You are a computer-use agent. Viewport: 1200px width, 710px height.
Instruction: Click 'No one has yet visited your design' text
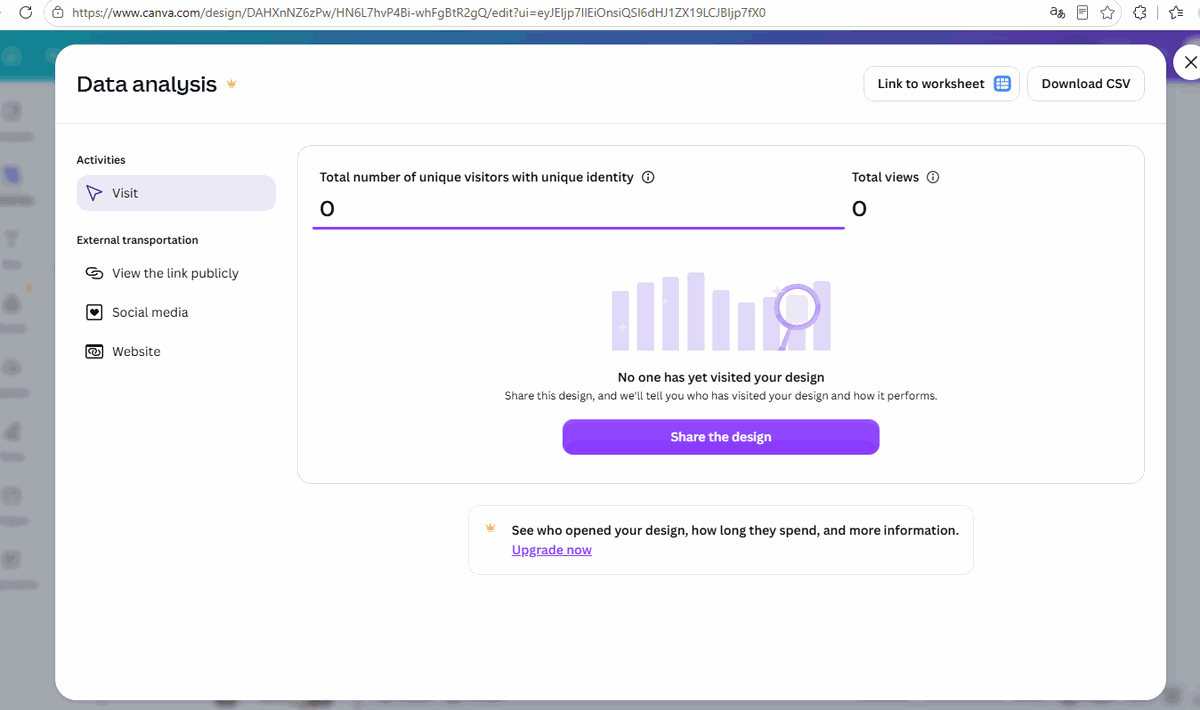click(721, 377)
